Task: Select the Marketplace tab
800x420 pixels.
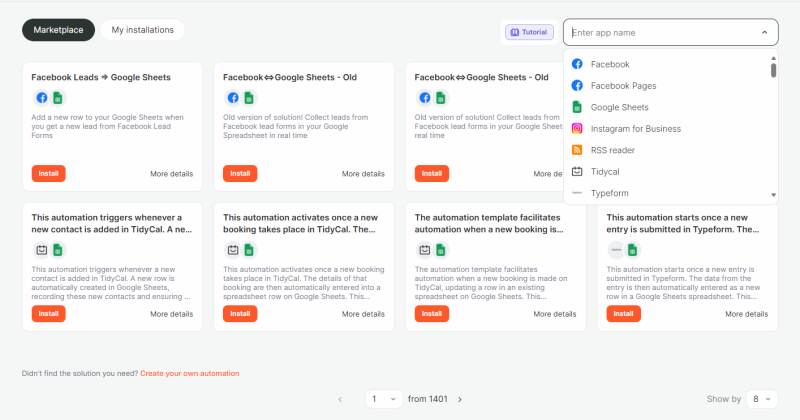Action: point(58,30)
